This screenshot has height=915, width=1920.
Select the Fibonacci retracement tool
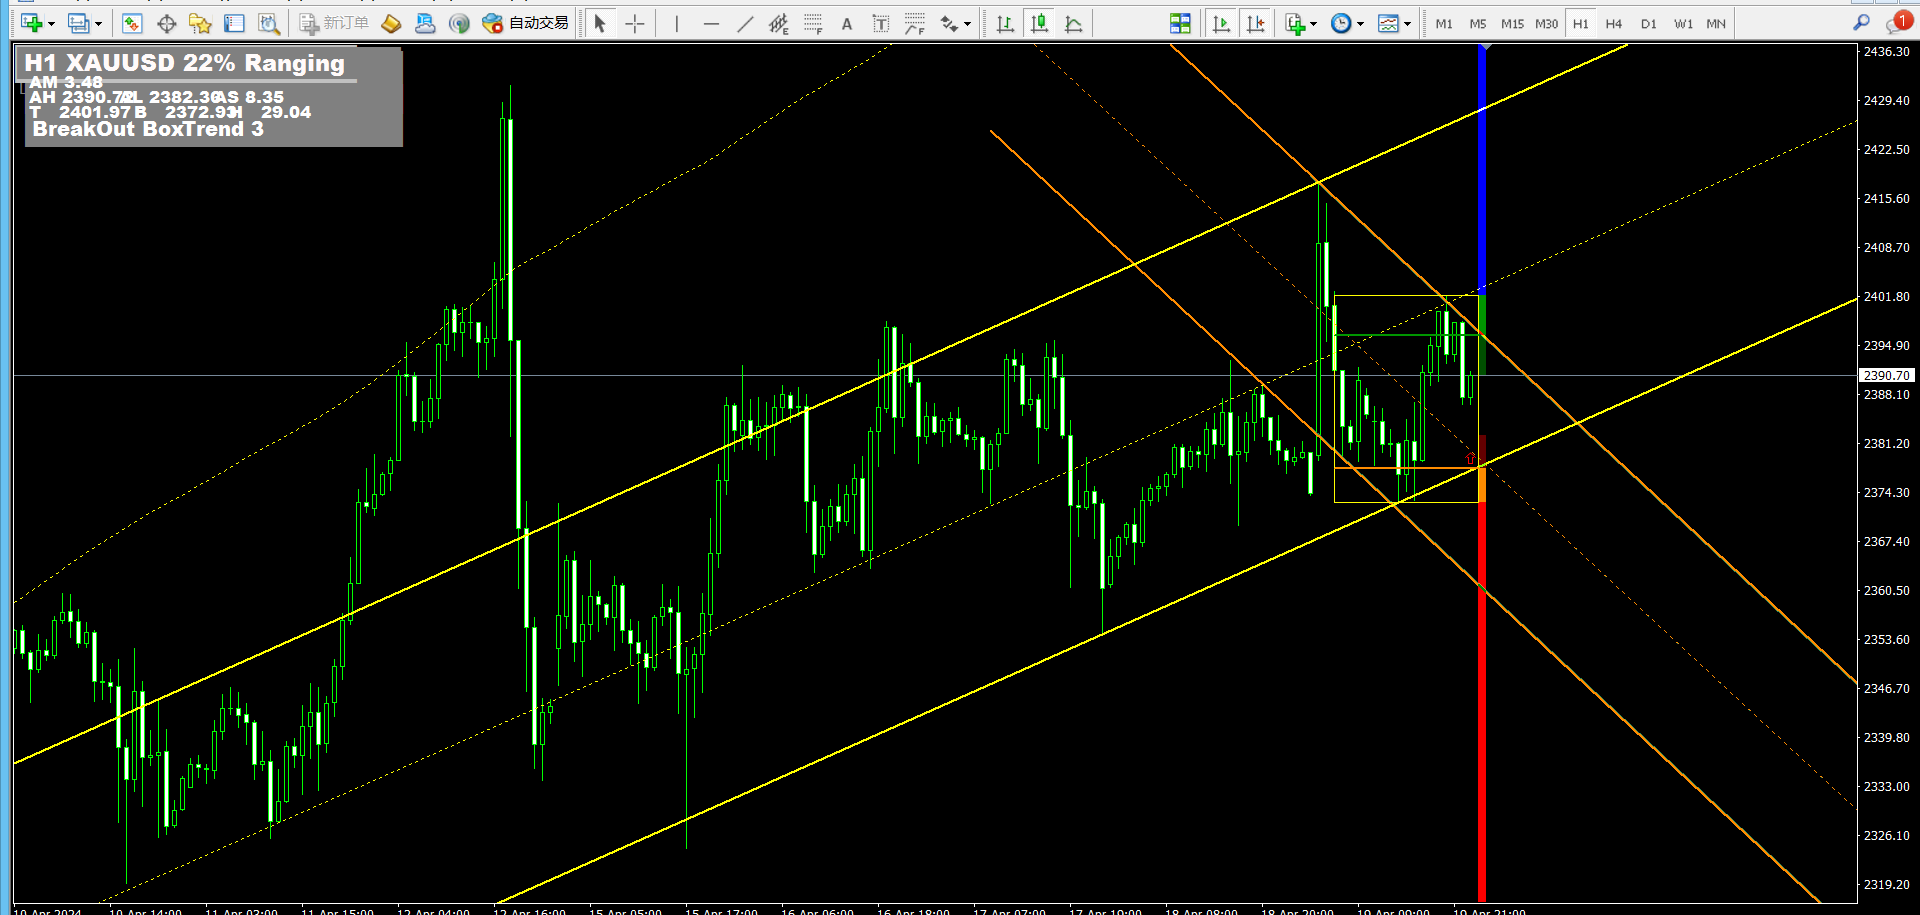(813, 23)
